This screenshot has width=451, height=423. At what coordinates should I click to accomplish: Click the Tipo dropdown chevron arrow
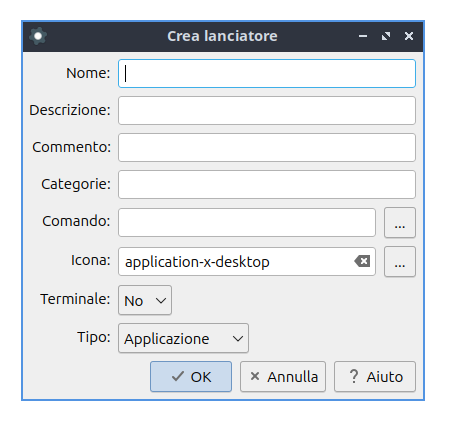[x=238, y=339]
